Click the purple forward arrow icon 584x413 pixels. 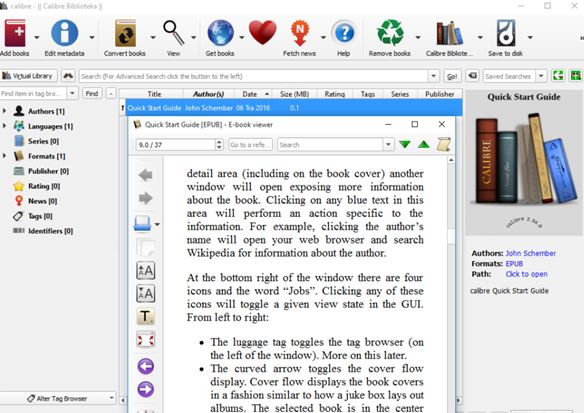pos(146,390)
